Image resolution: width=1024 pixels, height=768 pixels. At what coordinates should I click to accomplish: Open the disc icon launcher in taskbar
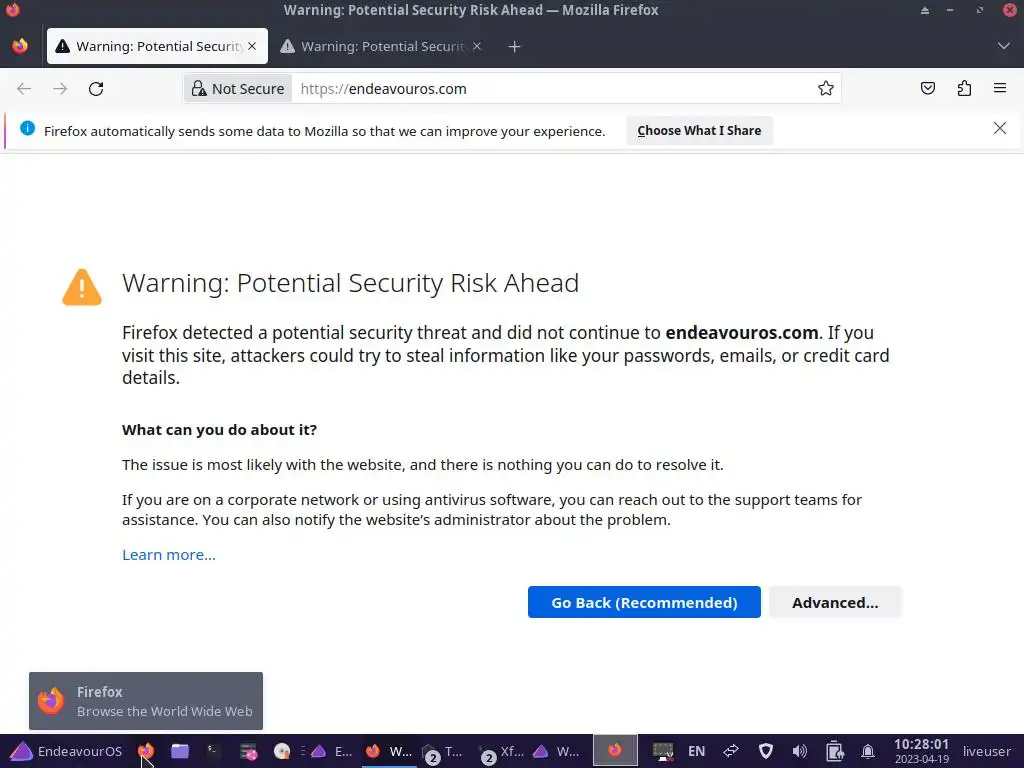tap(282, 752)
